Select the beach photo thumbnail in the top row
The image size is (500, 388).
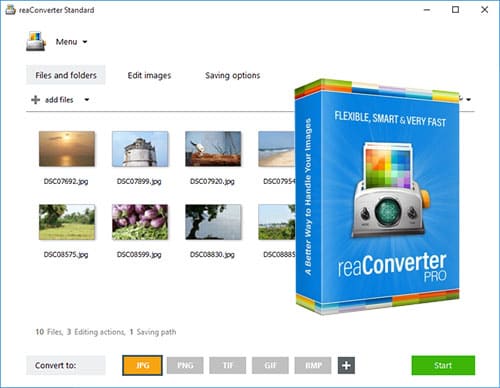tap(277, 149)
